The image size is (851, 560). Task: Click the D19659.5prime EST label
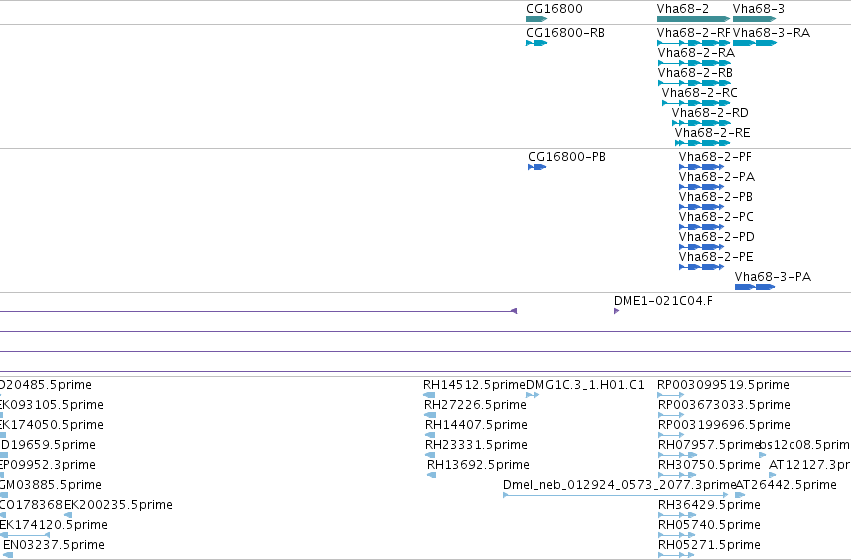click(48, 445)
